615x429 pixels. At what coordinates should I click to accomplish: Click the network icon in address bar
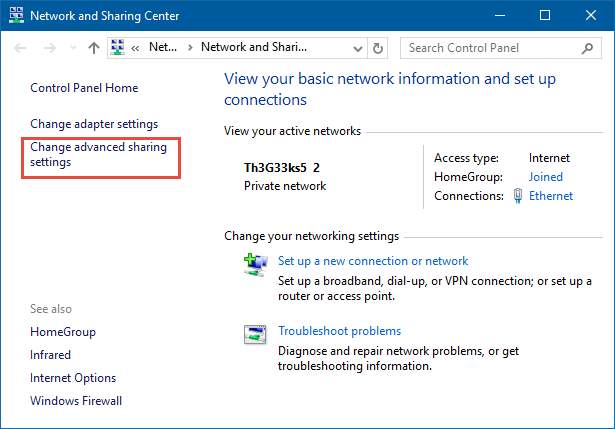click(117, 47)
